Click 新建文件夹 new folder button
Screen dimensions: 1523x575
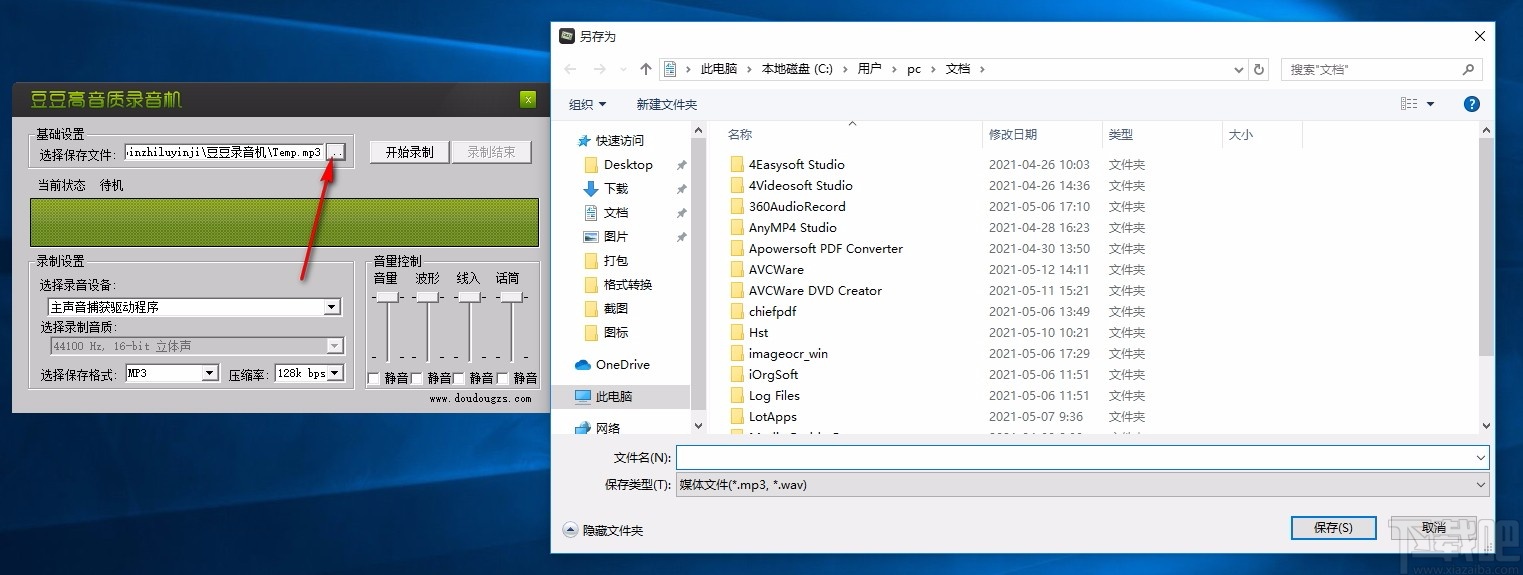point(667,104)
